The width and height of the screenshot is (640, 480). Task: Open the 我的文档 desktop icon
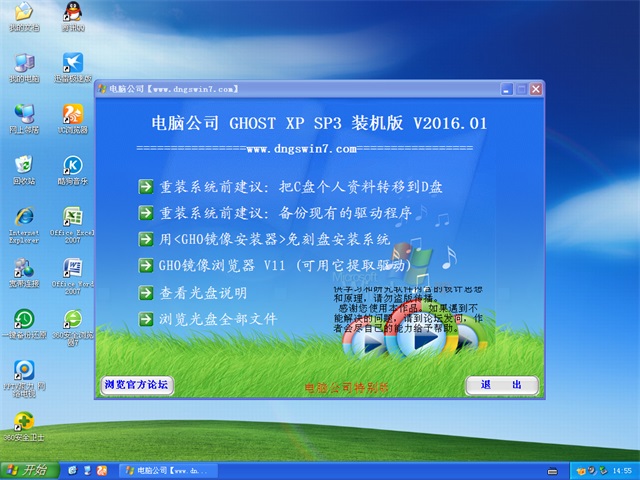click(x=20, y=15)
